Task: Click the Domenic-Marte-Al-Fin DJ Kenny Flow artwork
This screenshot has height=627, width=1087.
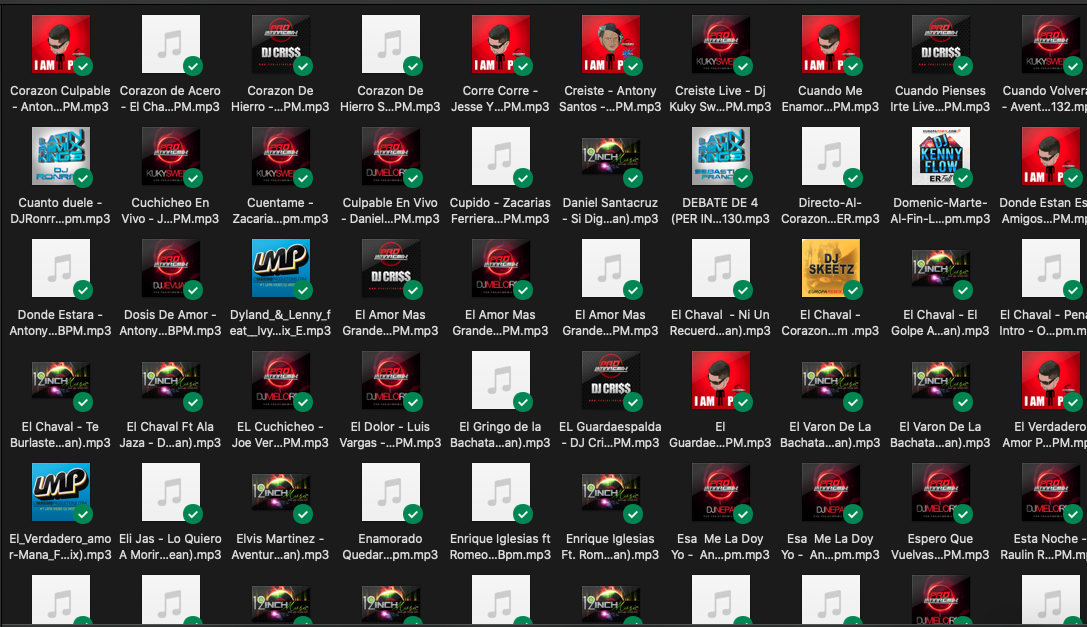Action: click(x=941, y=156)
